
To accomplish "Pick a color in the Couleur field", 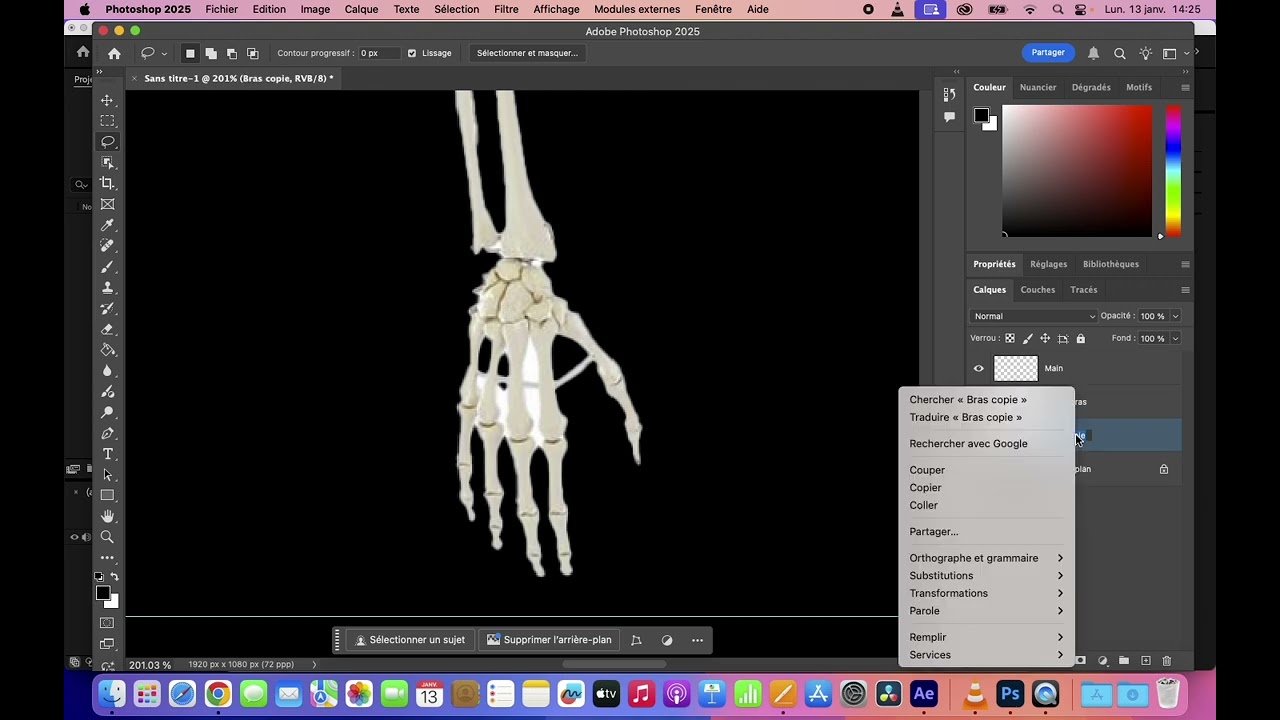I will point(1076,171).
